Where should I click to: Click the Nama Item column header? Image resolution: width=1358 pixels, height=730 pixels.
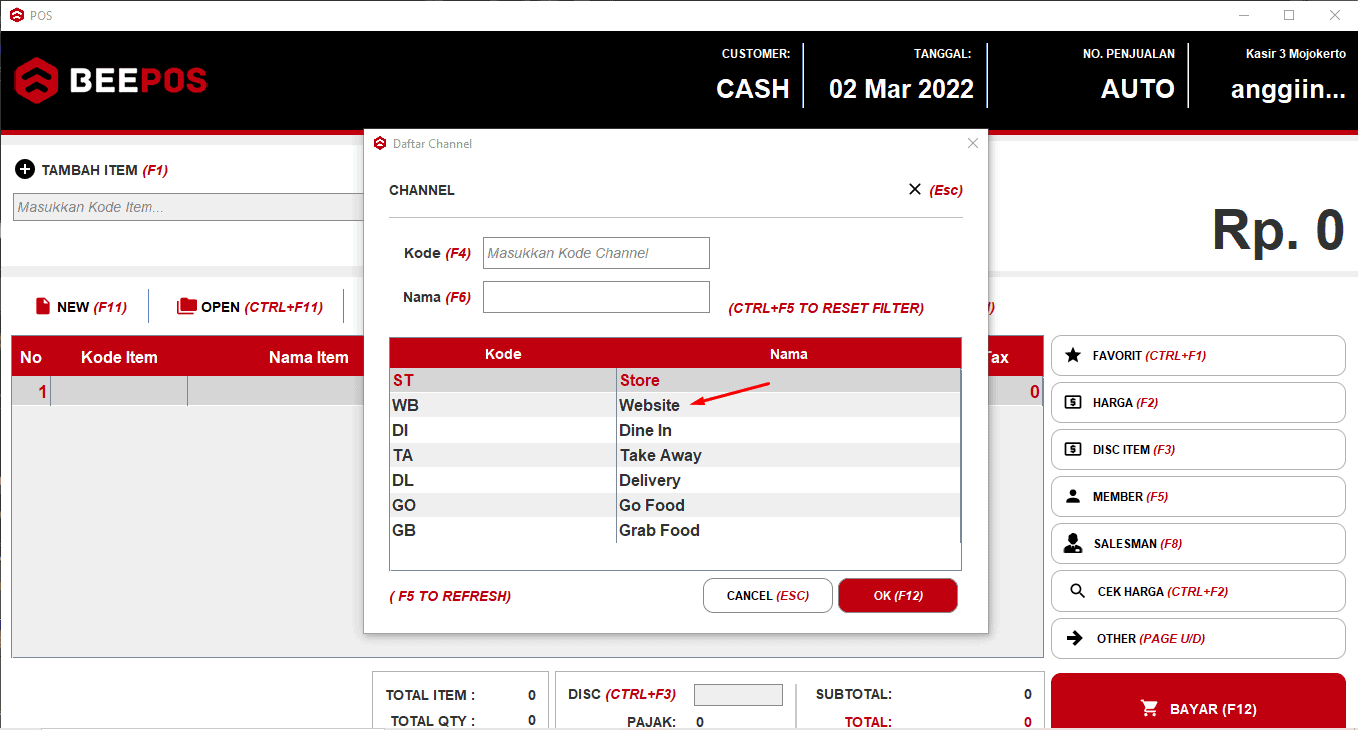pyautogui.click(x=308, y=357)
